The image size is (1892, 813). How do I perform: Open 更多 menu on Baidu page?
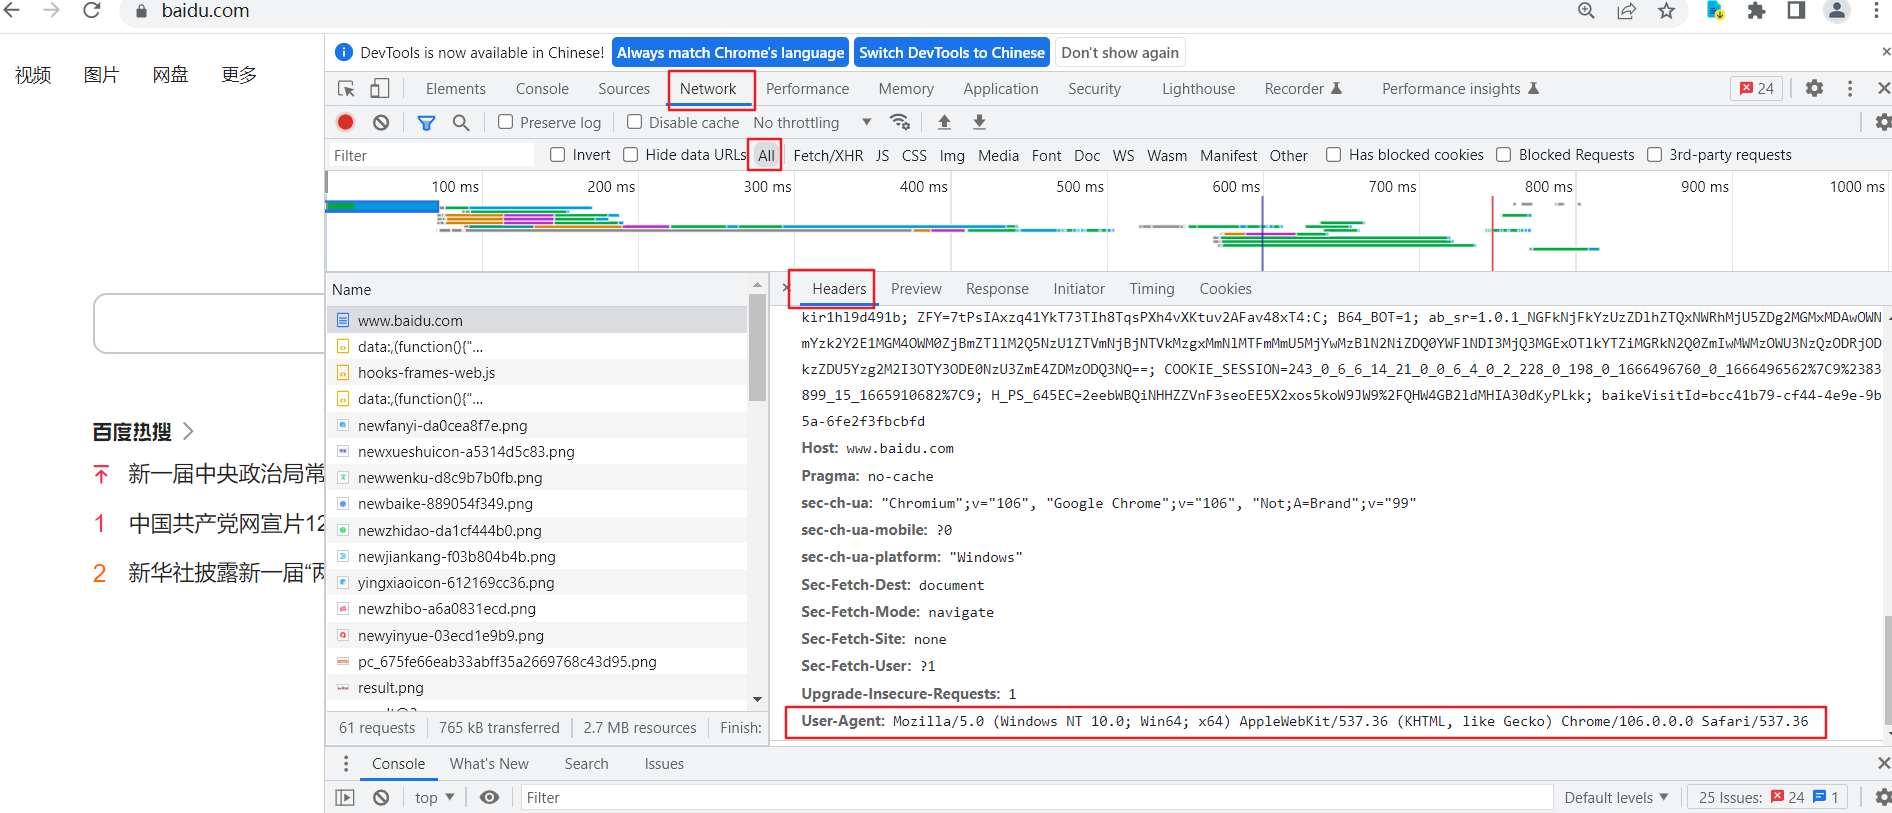[239, 75]
